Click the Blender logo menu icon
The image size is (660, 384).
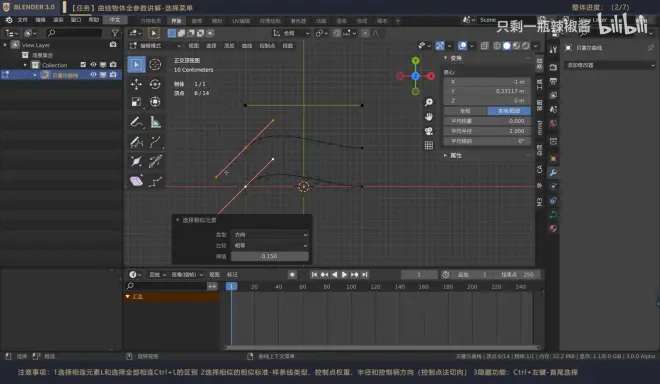pyautogui.click(x=8, y=20)
